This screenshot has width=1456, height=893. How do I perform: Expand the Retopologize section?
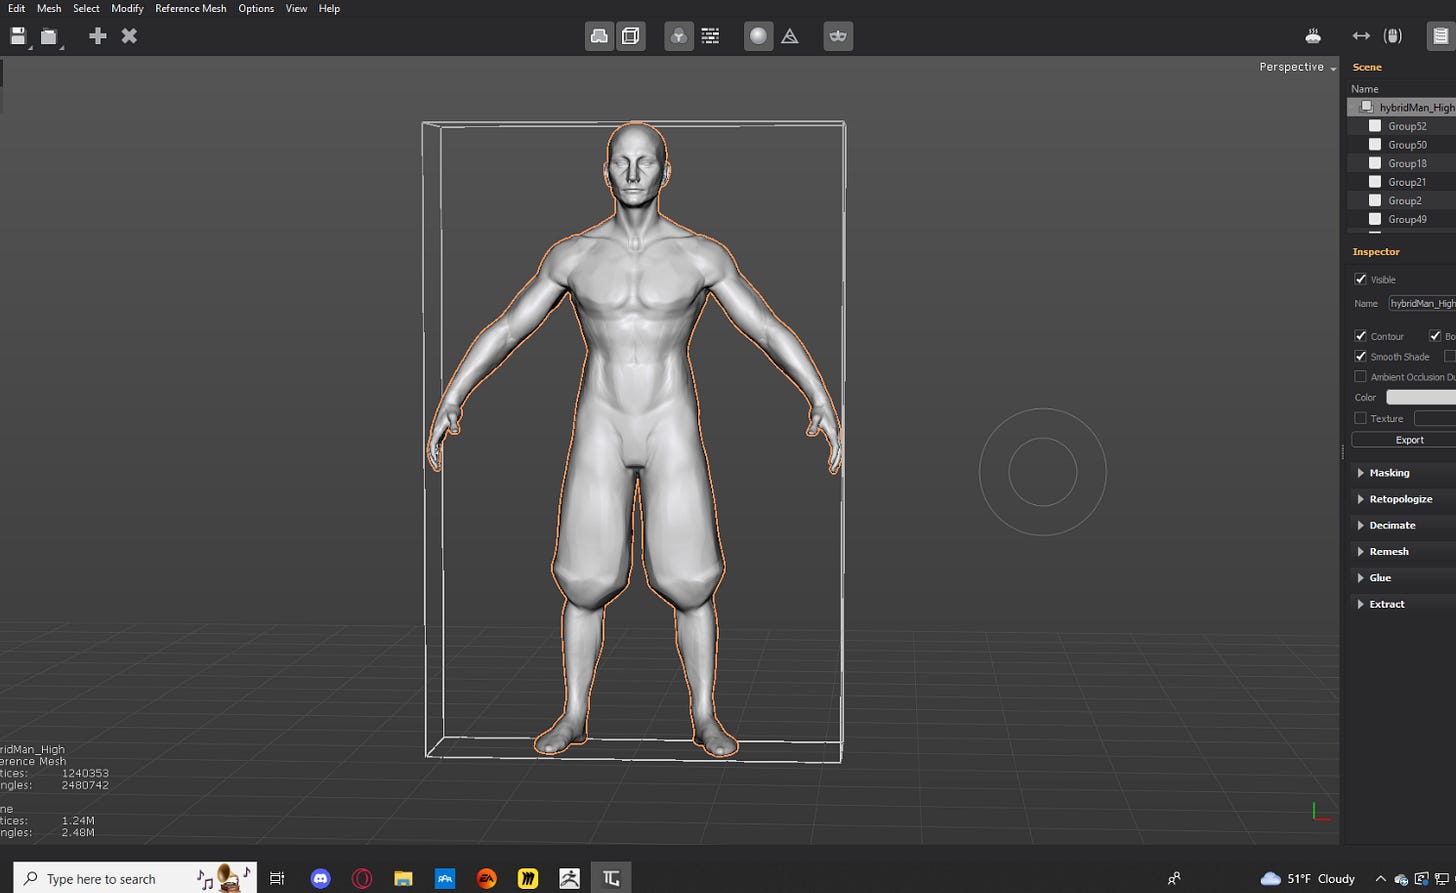(1400, 499)
